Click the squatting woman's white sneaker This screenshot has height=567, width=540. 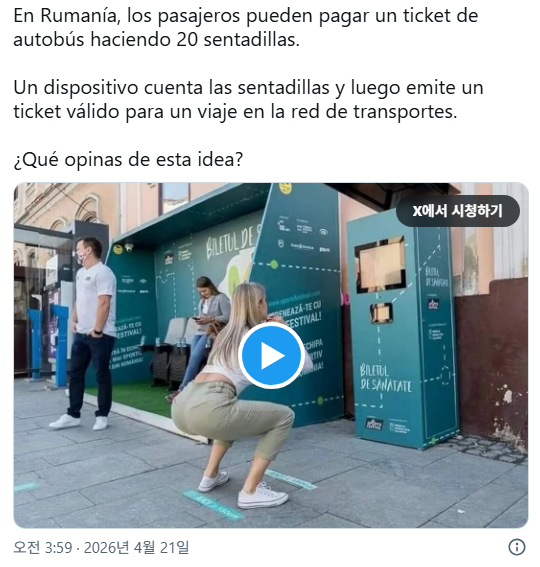[x=263, y=497]
